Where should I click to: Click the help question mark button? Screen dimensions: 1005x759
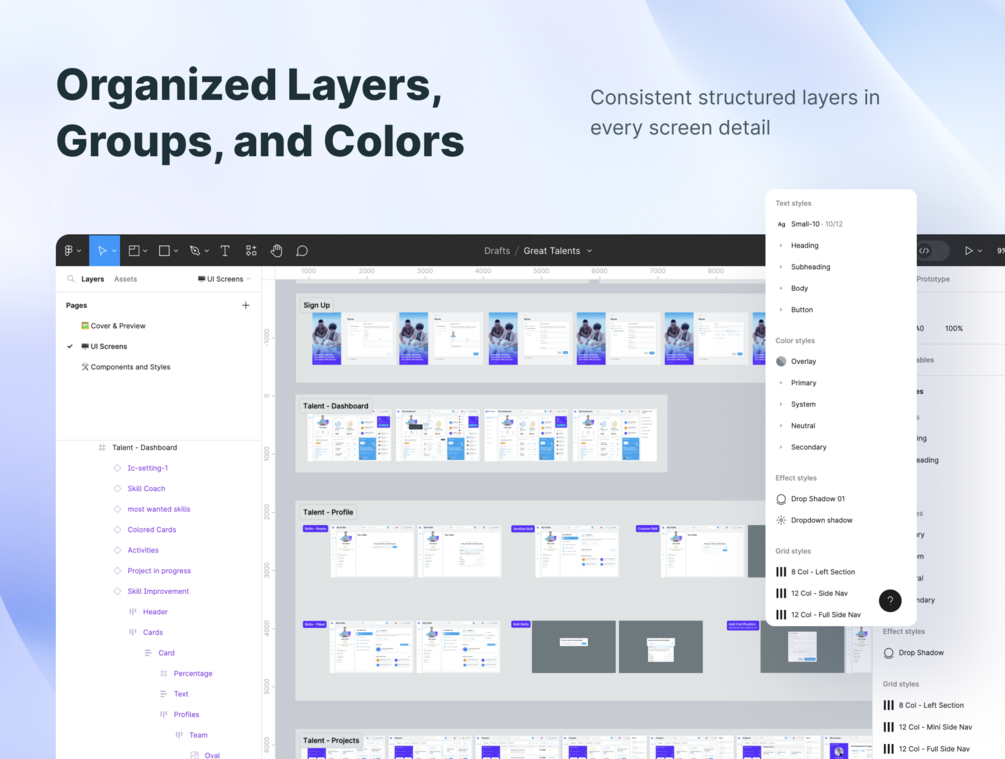click(x=890, y=601)
